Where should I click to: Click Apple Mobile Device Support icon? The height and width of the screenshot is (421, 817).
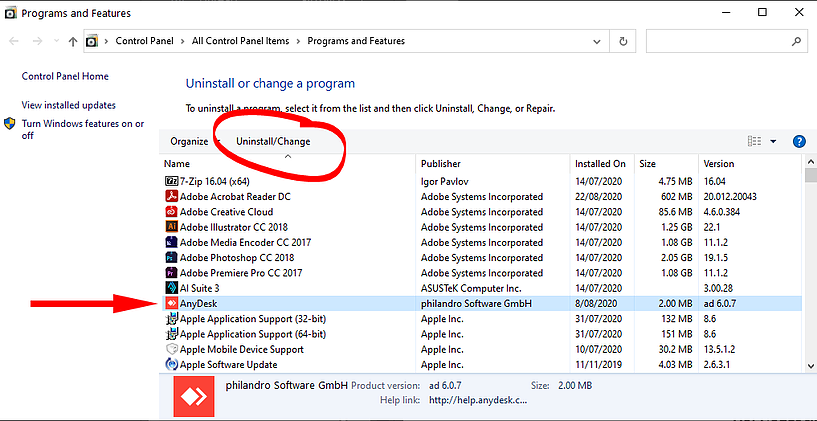click(x=171, y=349)
